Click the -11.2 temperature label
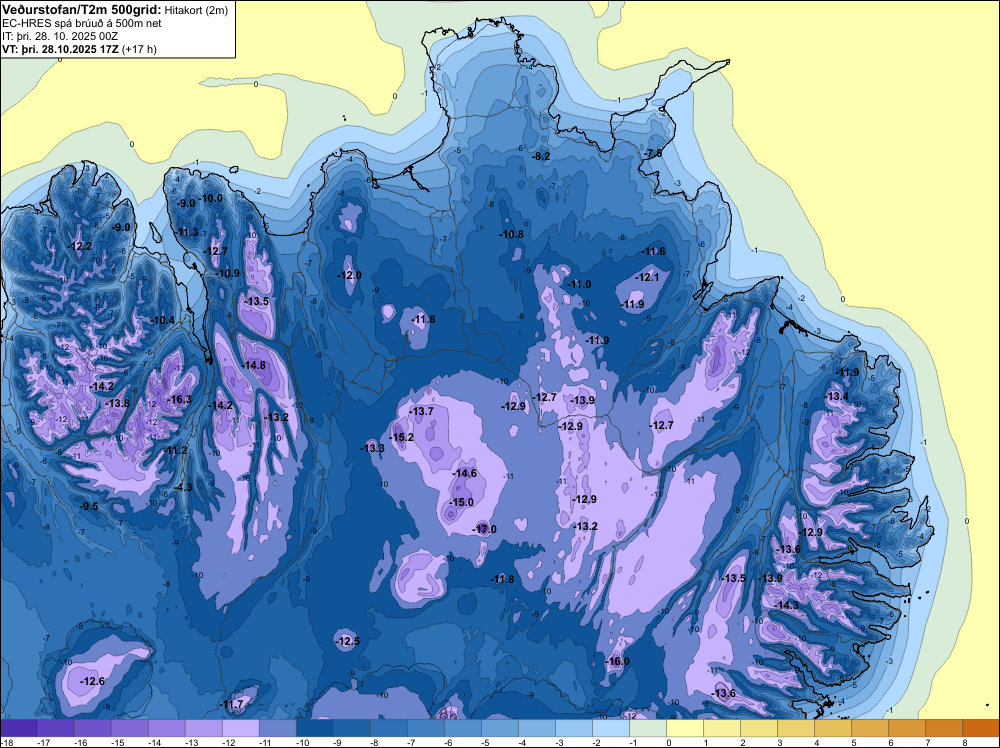Screen dimensions: 1000x748 176,450
